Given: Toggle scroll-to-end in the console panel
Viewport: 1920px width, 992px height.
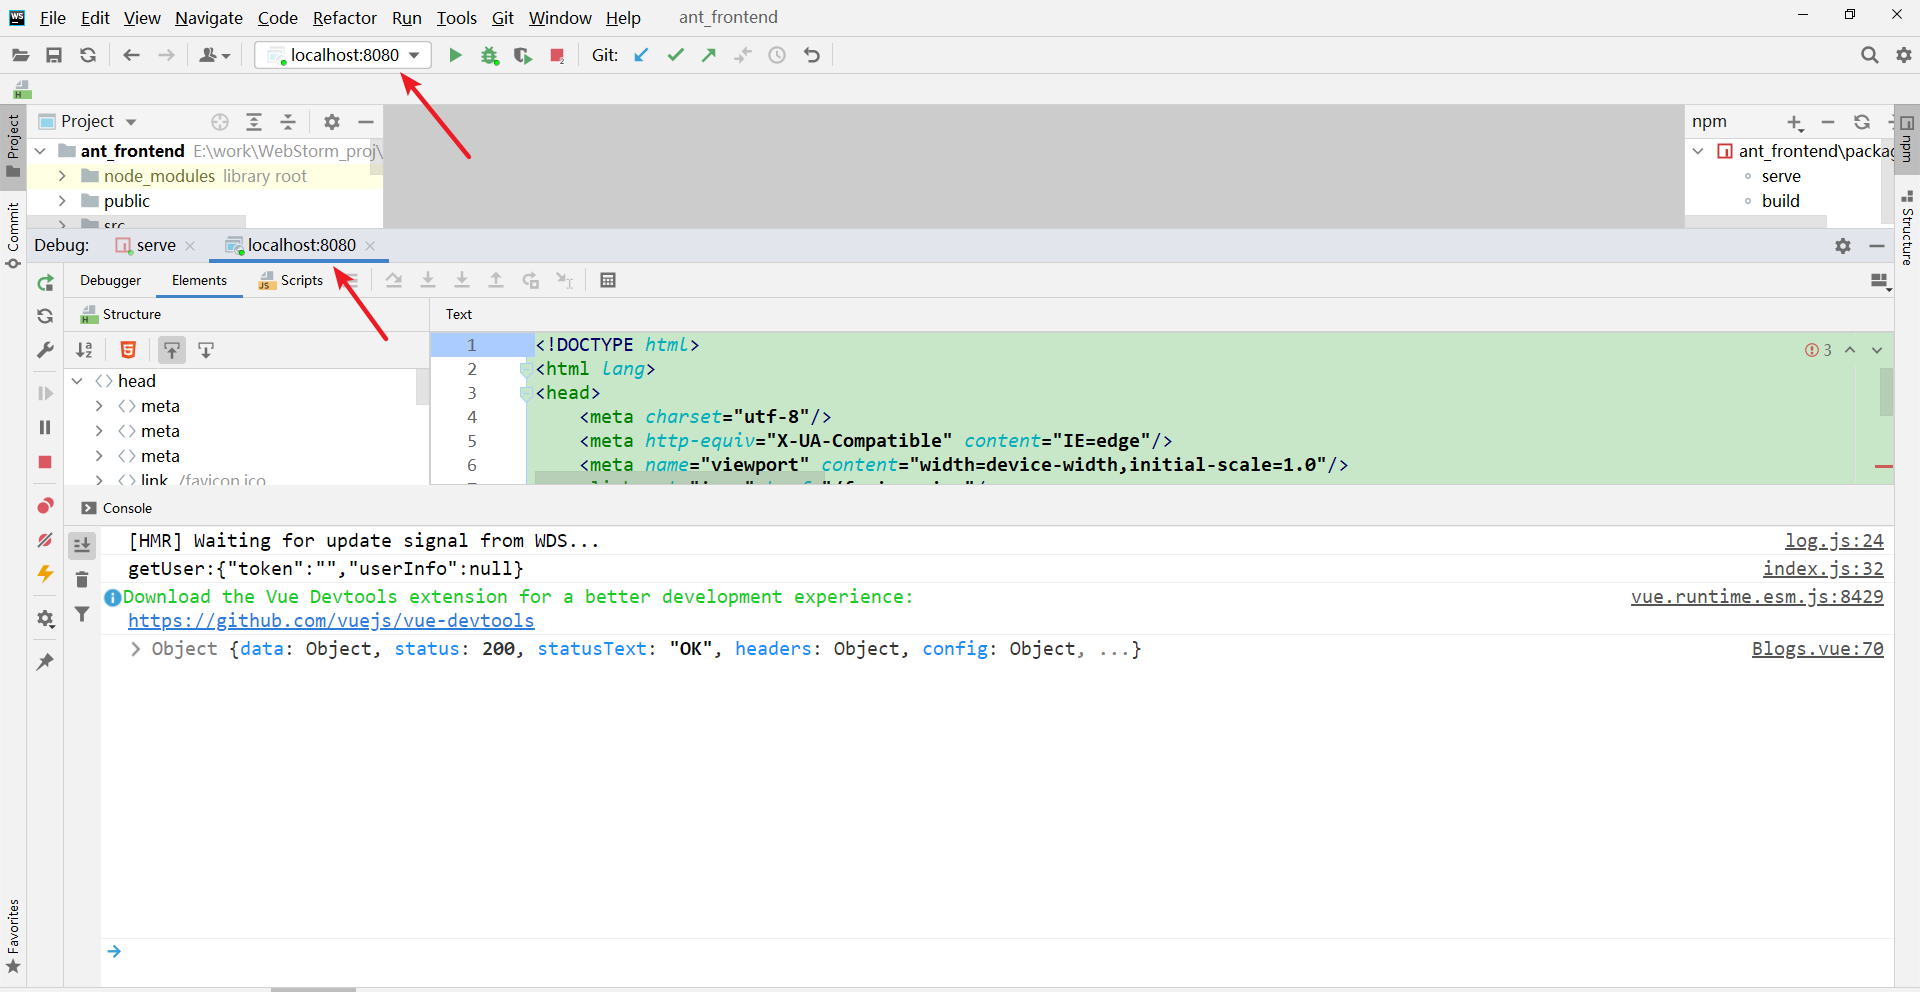Looking at the screenshot, I should point(82,544).
